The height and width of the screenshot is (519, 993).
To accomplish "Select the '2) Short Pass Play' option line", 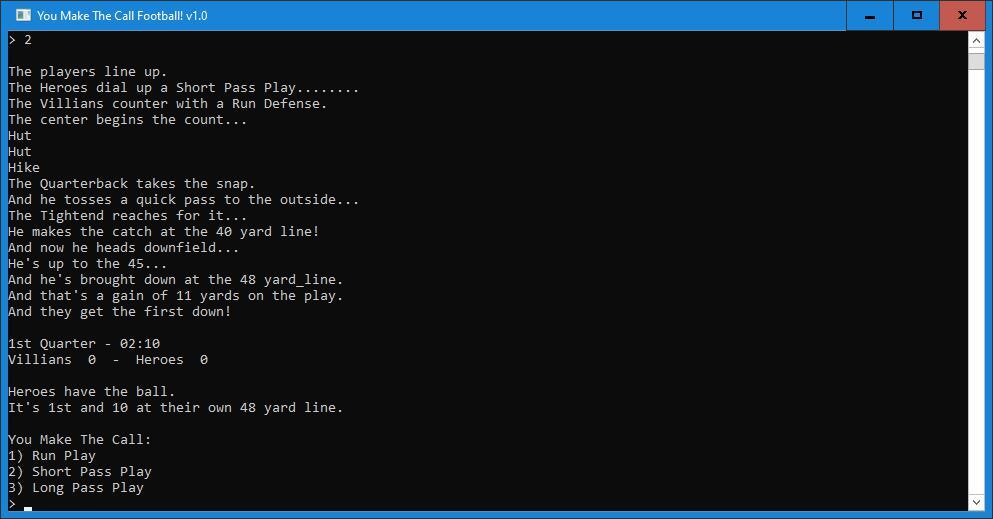I will tap(80, 472).
